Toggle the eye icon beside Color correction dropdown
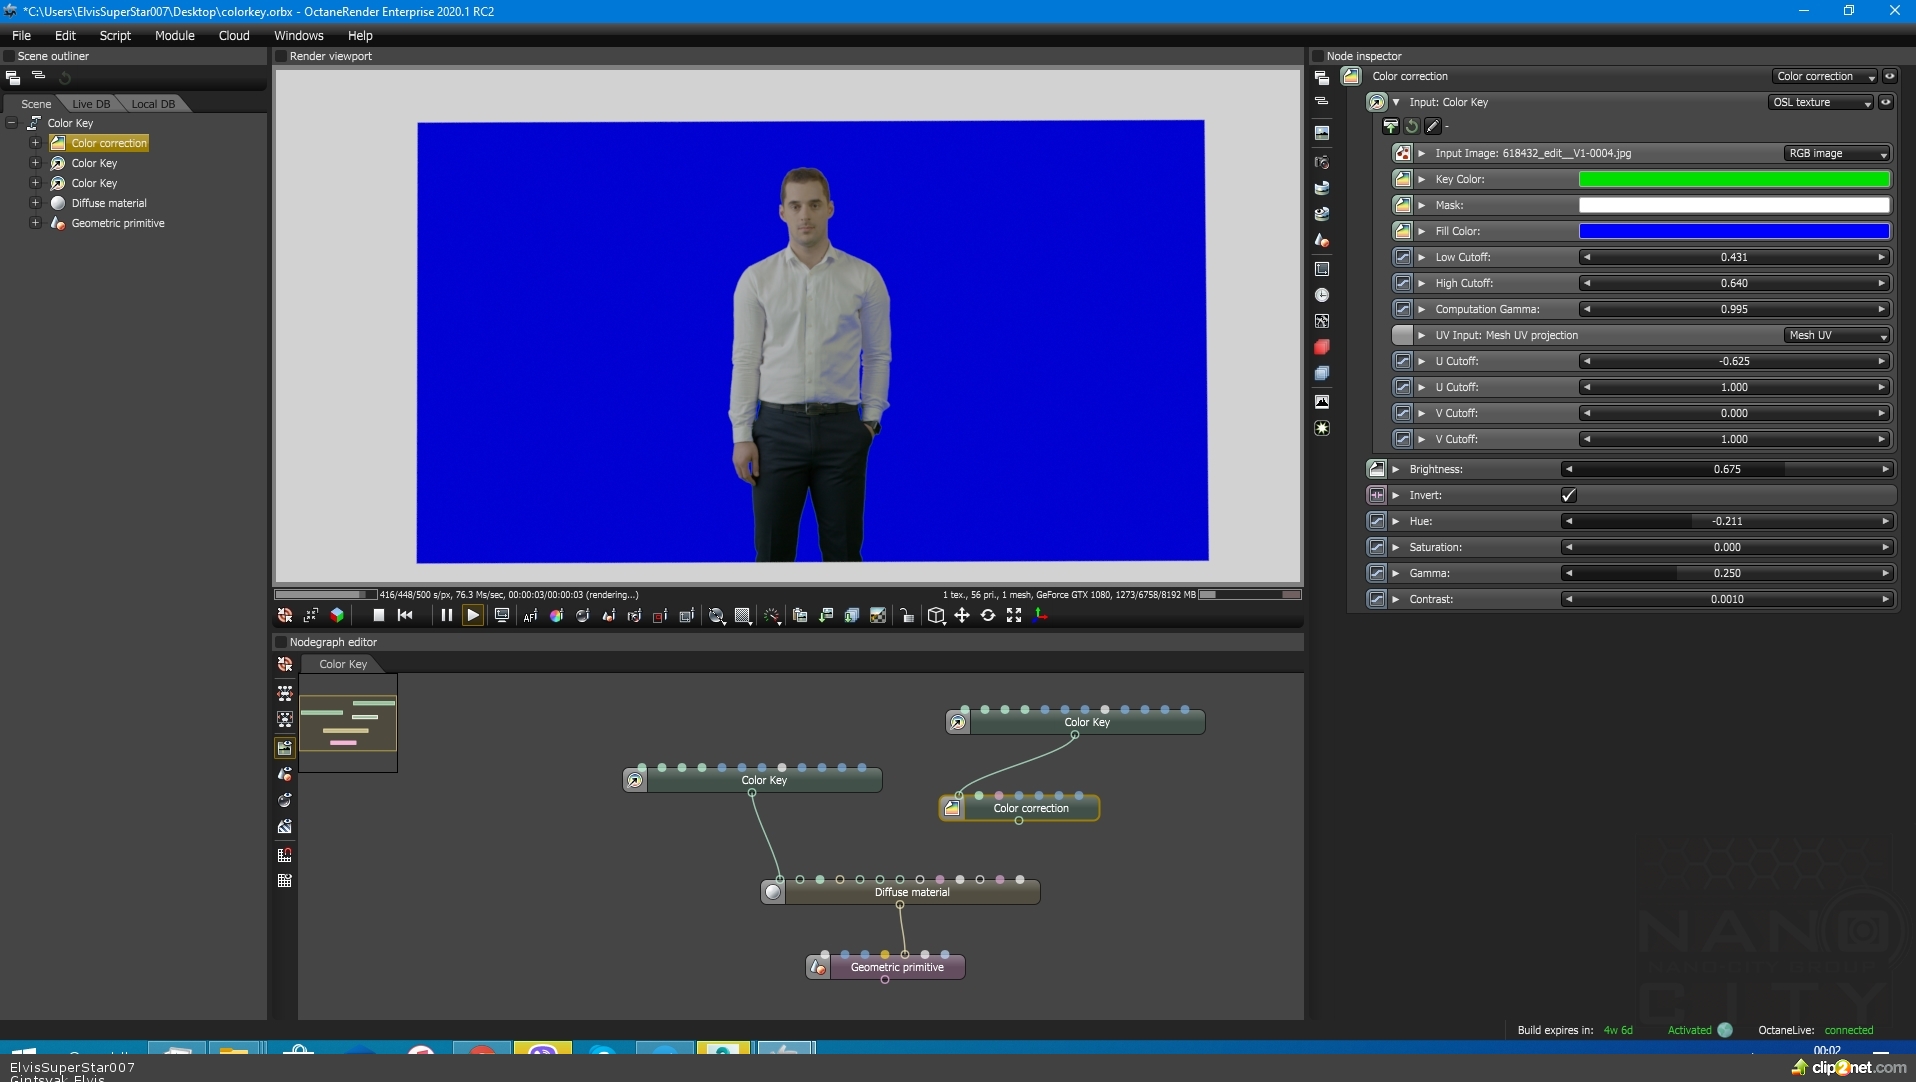The image size is (1916, 1082). (x=1890, y=76)
